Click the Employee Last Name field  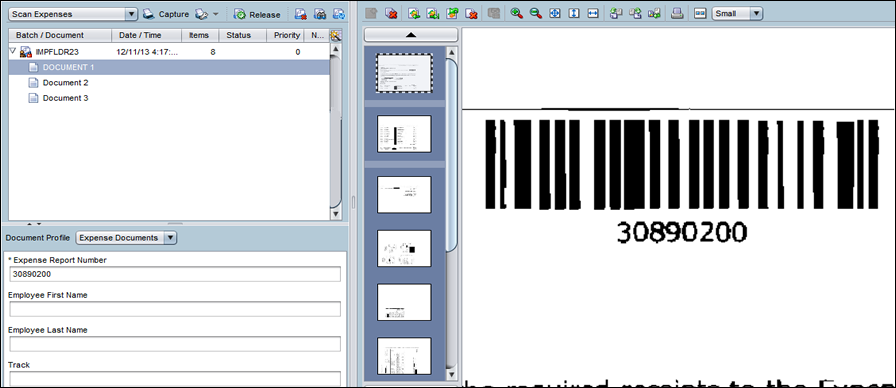pos(175,344)
